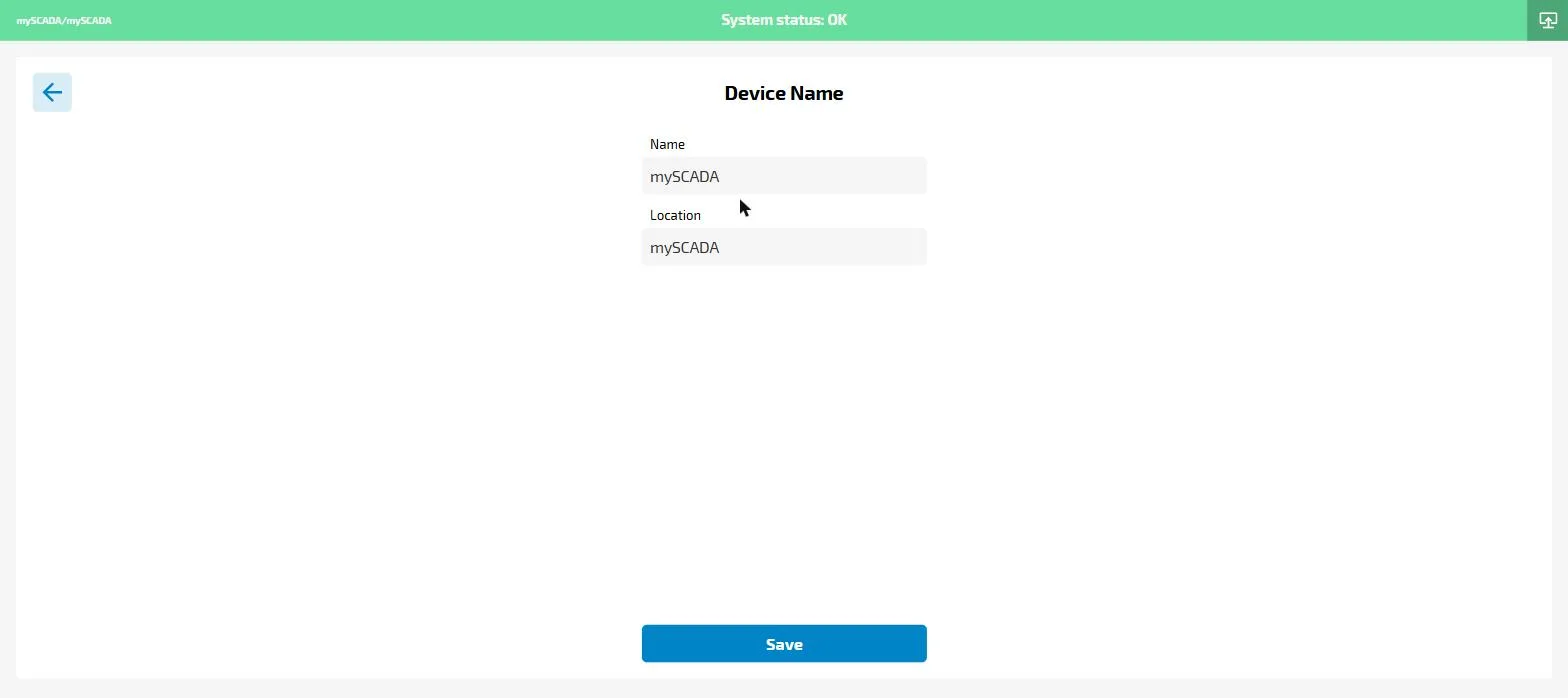
Task: Open the remote screen icon in header
Action: (1547, 20)
